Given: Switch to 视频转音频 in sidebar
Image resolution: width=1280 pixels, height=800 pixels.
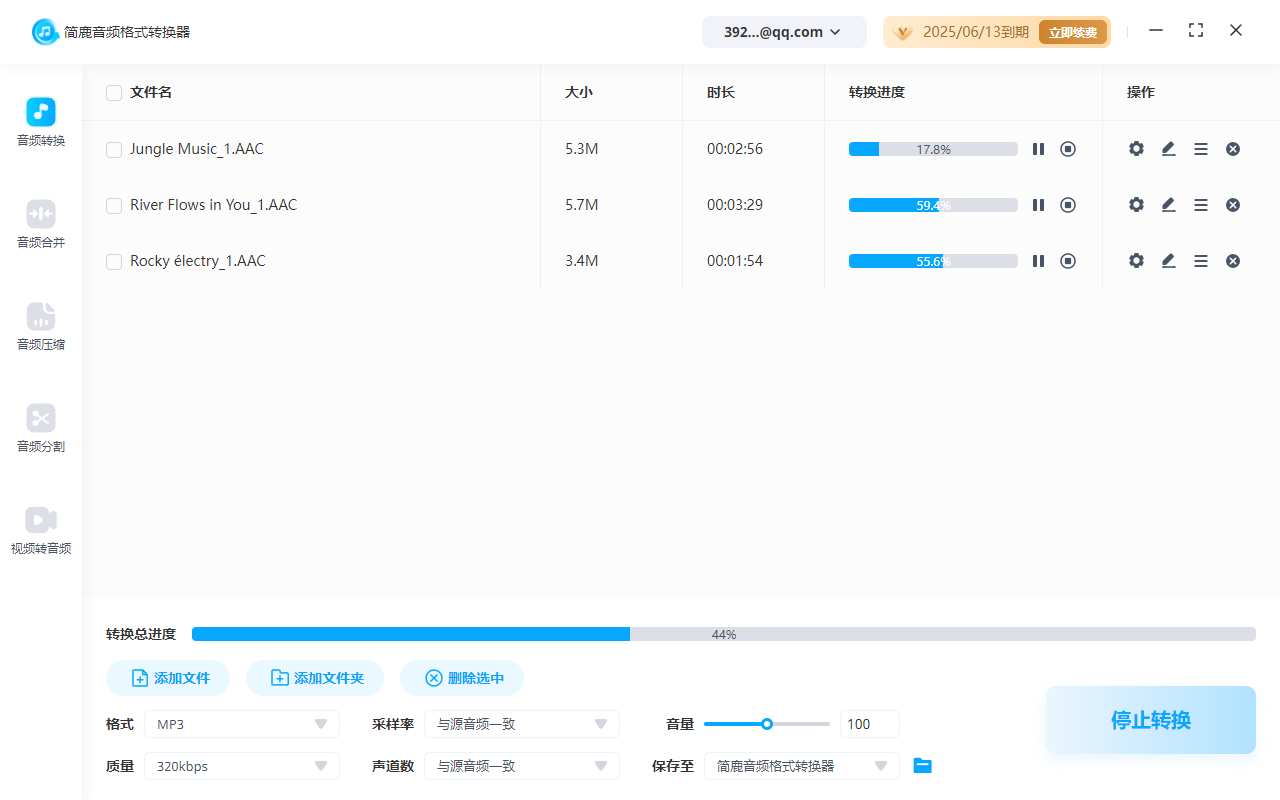Looking at the screenshot, I should tap(41, 531).
